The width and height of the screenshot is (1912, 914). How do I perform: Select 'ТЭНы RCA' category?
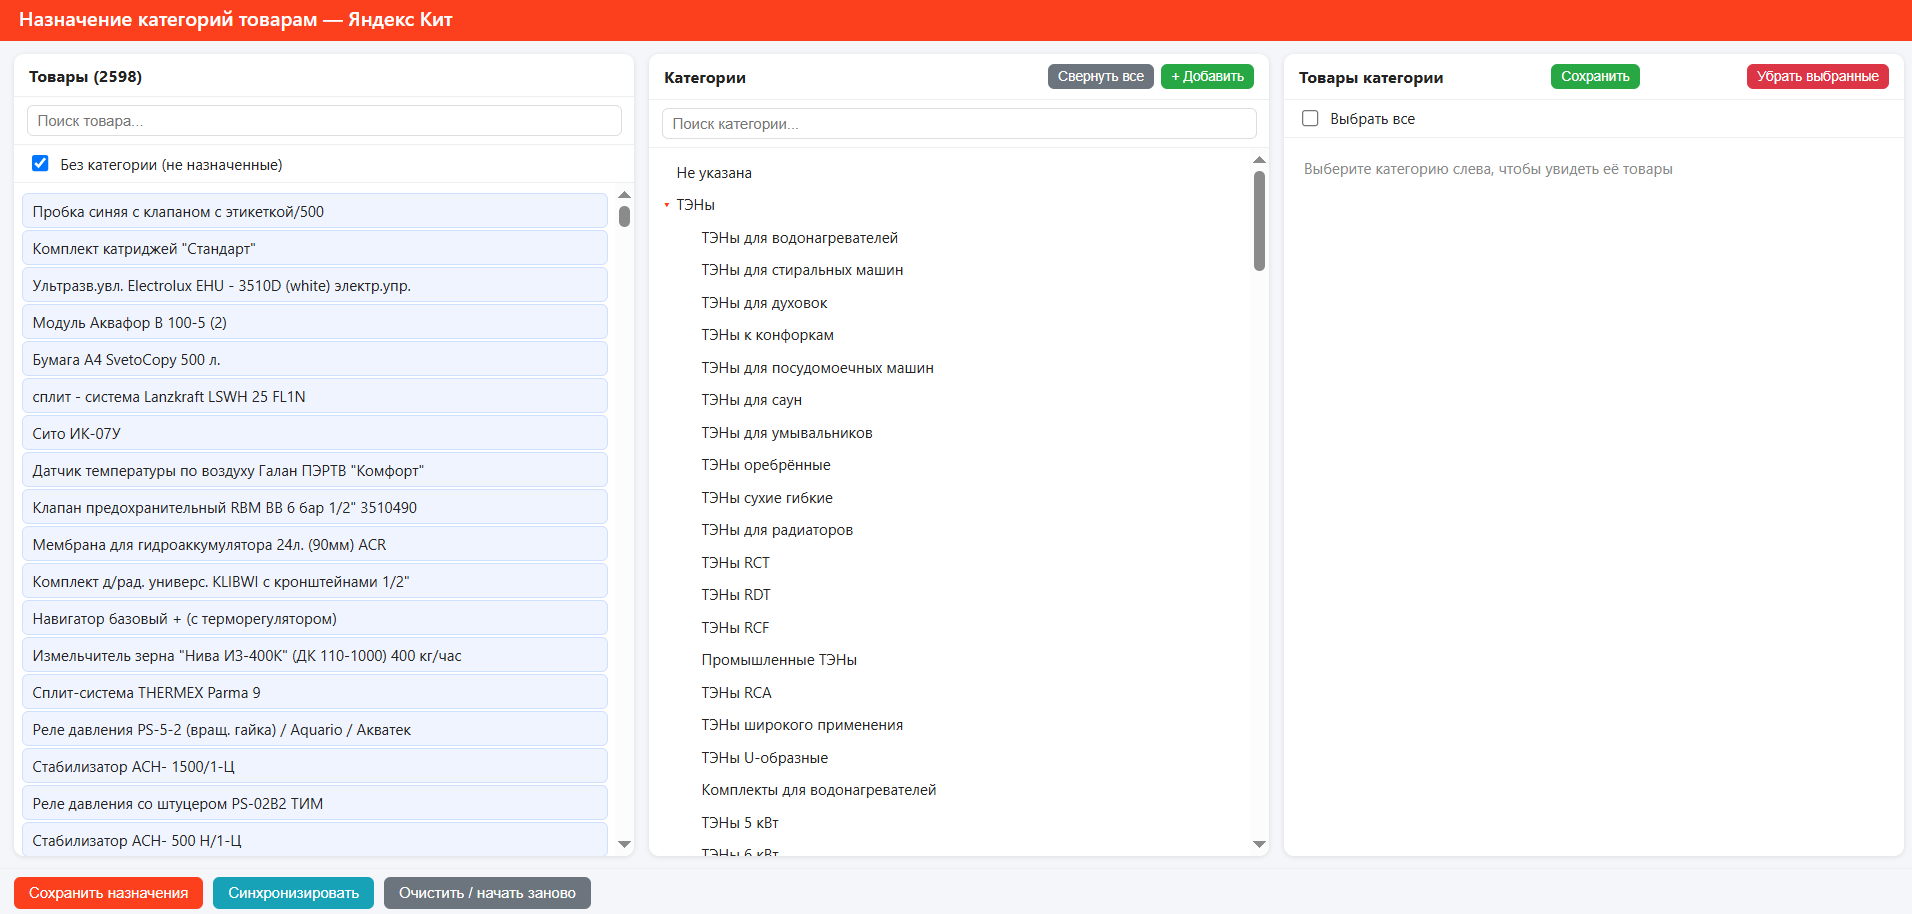[736, 693]
